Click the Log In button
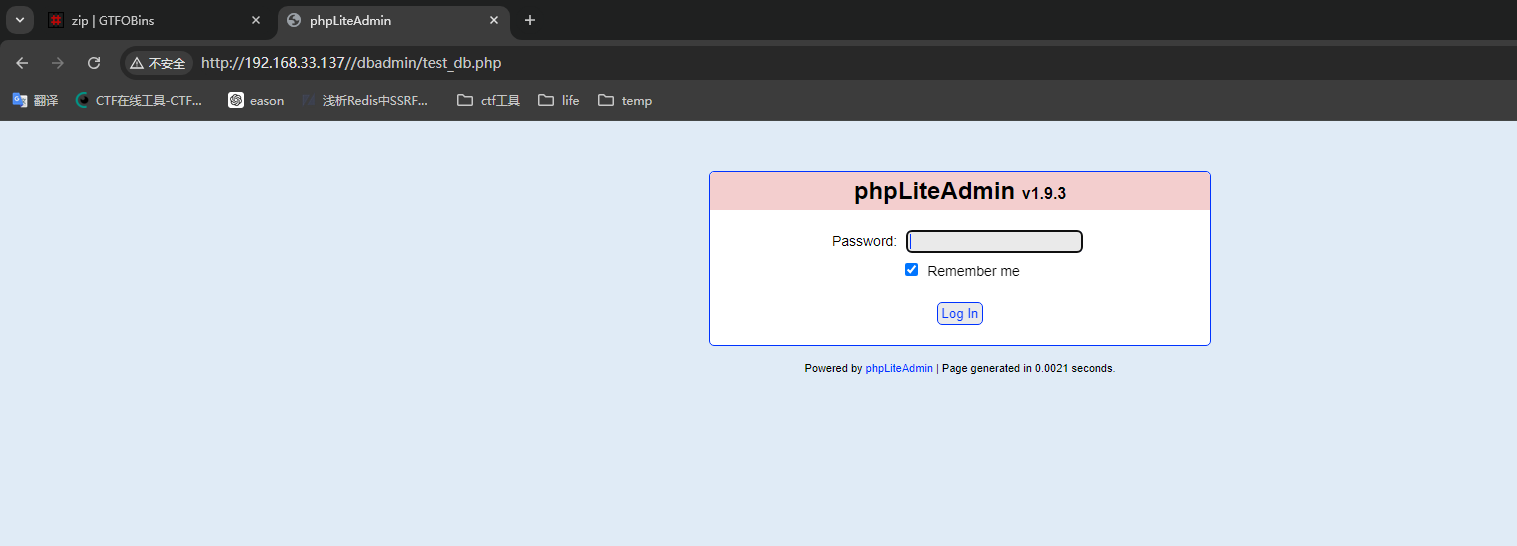The image size is (1517, 546). [960, 314]
